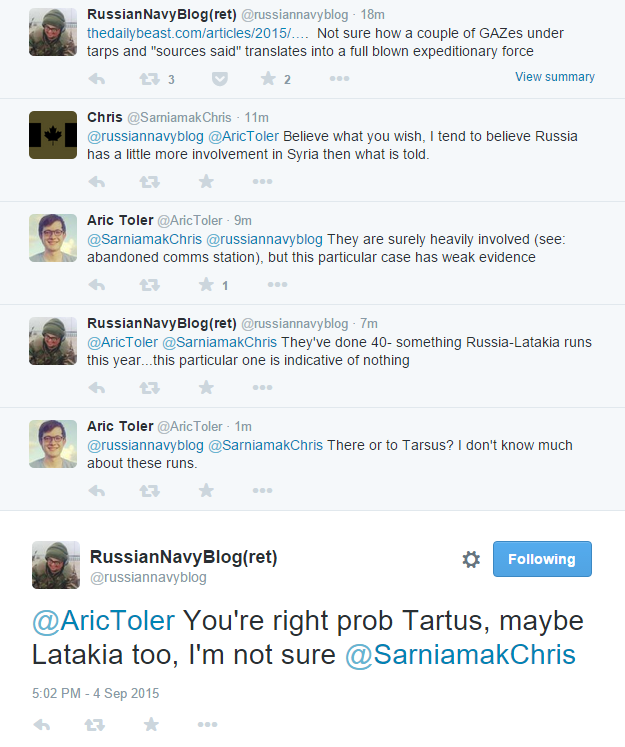Viewport: 625px width, 747px height.
Task: Open thedailybeast.com article link
Action: [198, 34]
